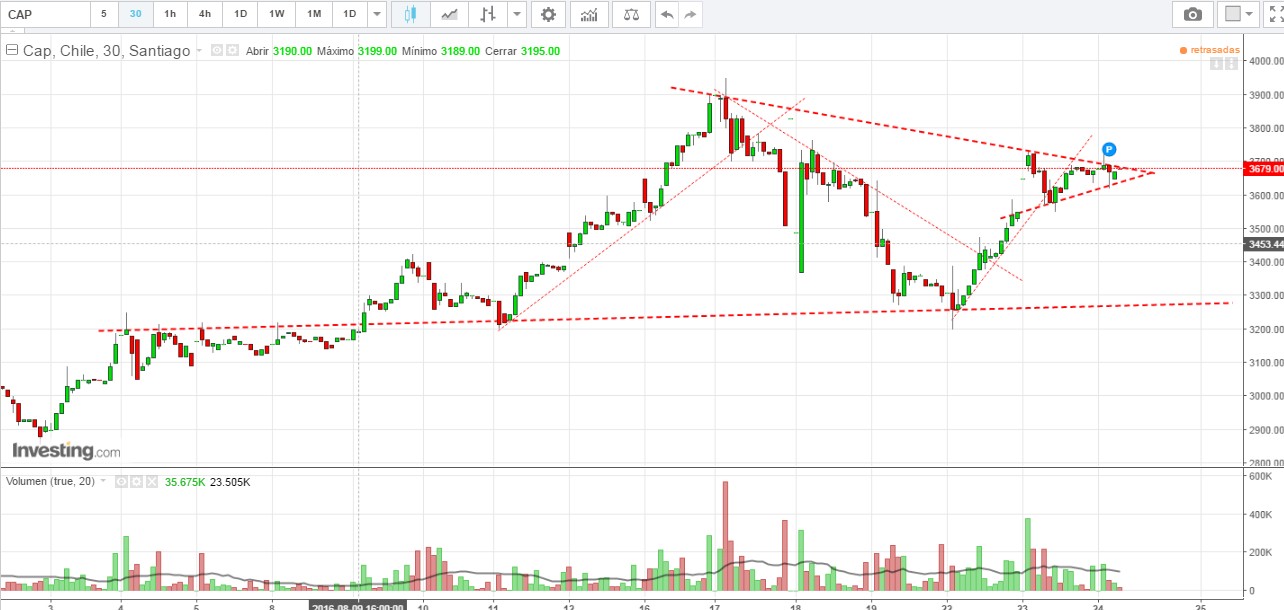The width and height of the screenshot is (1284, 610).
Task: Click volume average value 23.505K
Action: pos(231,482)
